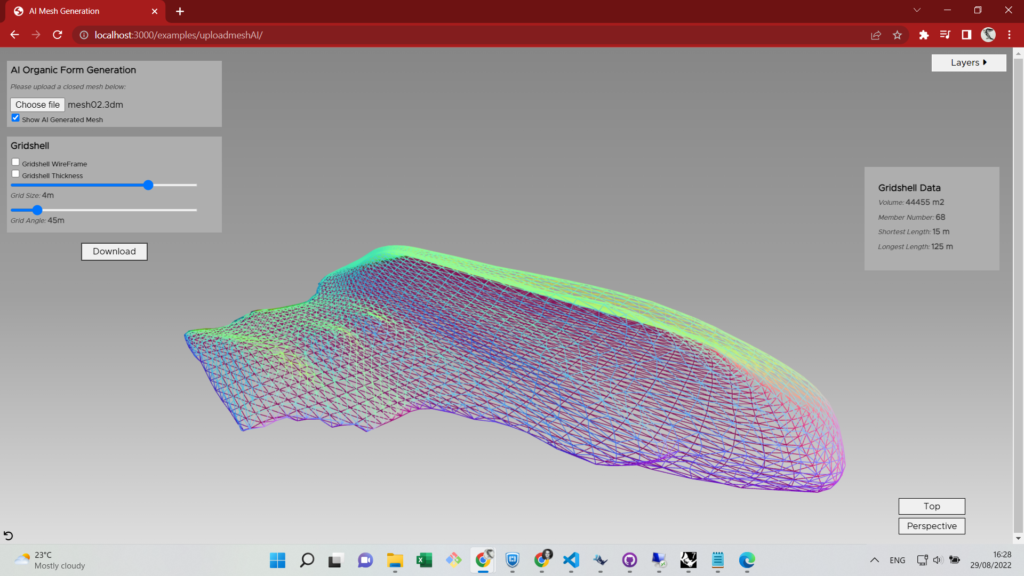Enable the Gridshell WireFrame checkbox
The height and width of the screenshot is (576, 1024).
point(16,162)
